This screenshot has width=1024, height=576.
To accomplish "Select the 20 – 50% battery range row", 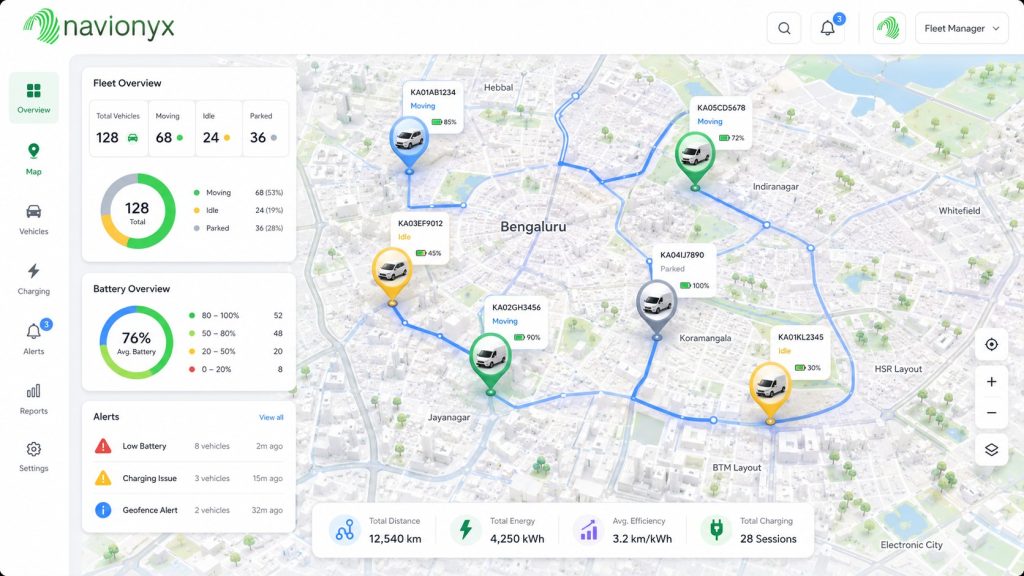I will tap(235, 351).
